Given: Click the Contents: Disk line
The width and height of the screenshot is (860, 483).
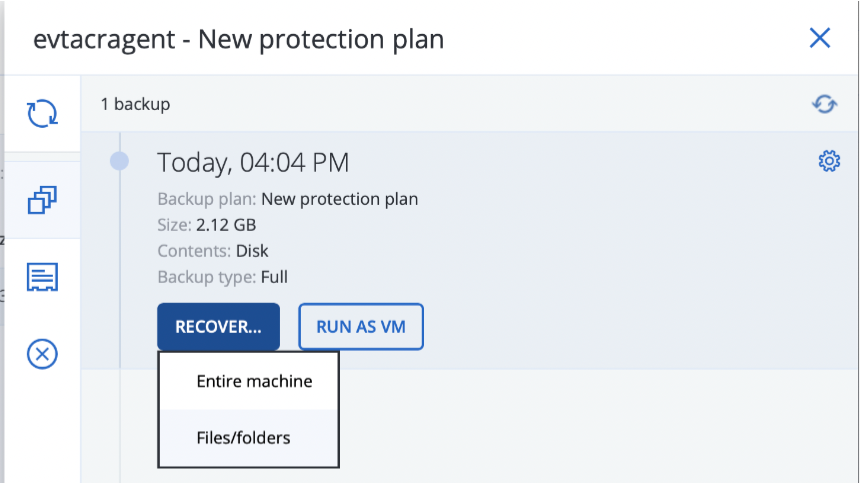Looking at the screenshot, I should 213,251.
